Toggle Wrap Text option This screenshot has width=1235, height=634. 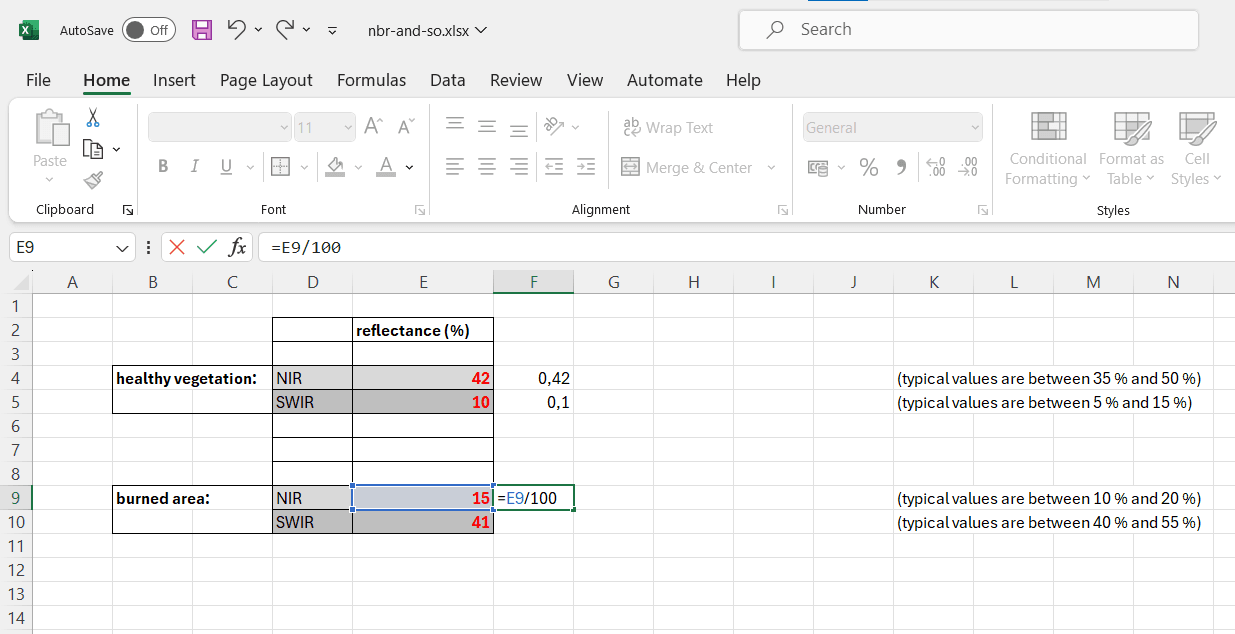click(668, 128)
